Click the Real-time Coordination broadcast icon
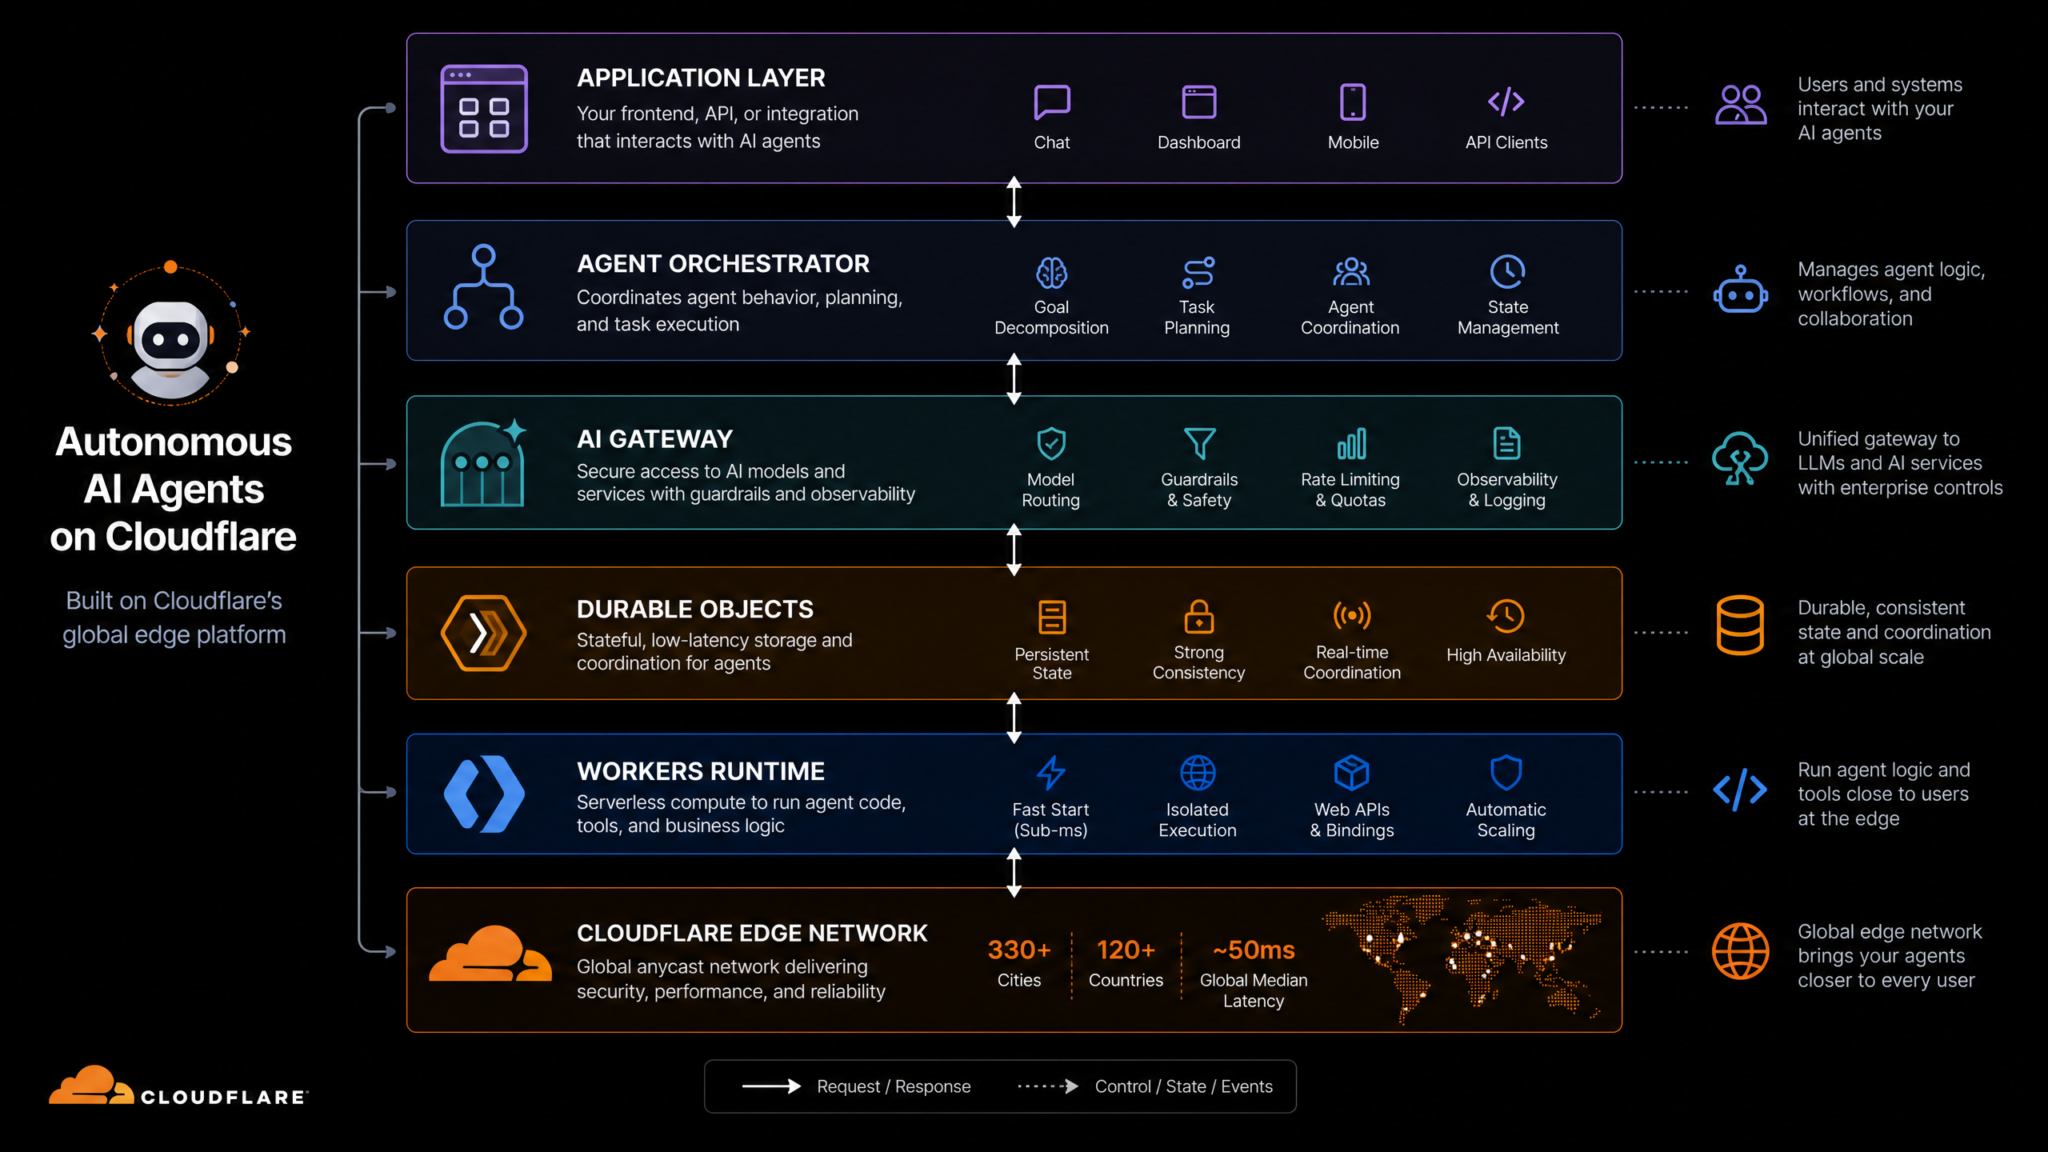The image size is (2048, 1152). click(x=1351, y=615)
